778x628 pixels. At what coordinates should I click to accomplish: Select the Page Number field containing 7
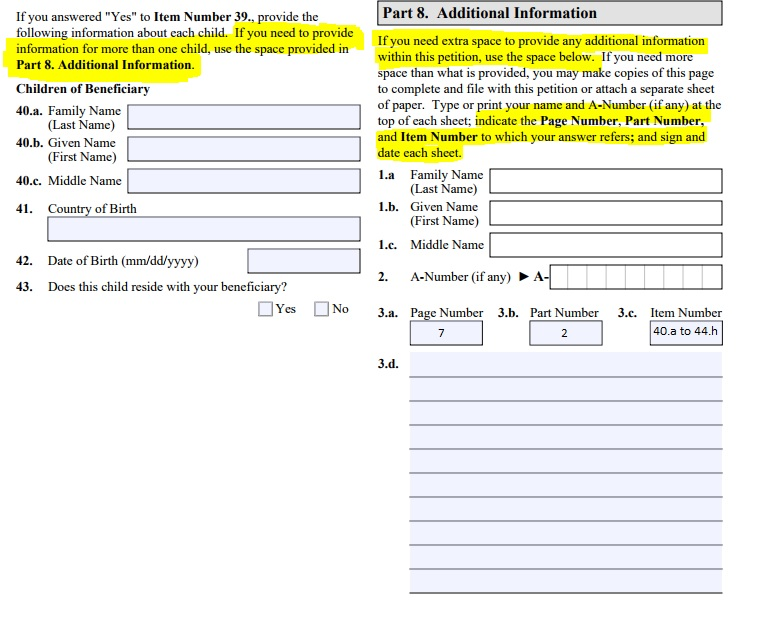446,333
